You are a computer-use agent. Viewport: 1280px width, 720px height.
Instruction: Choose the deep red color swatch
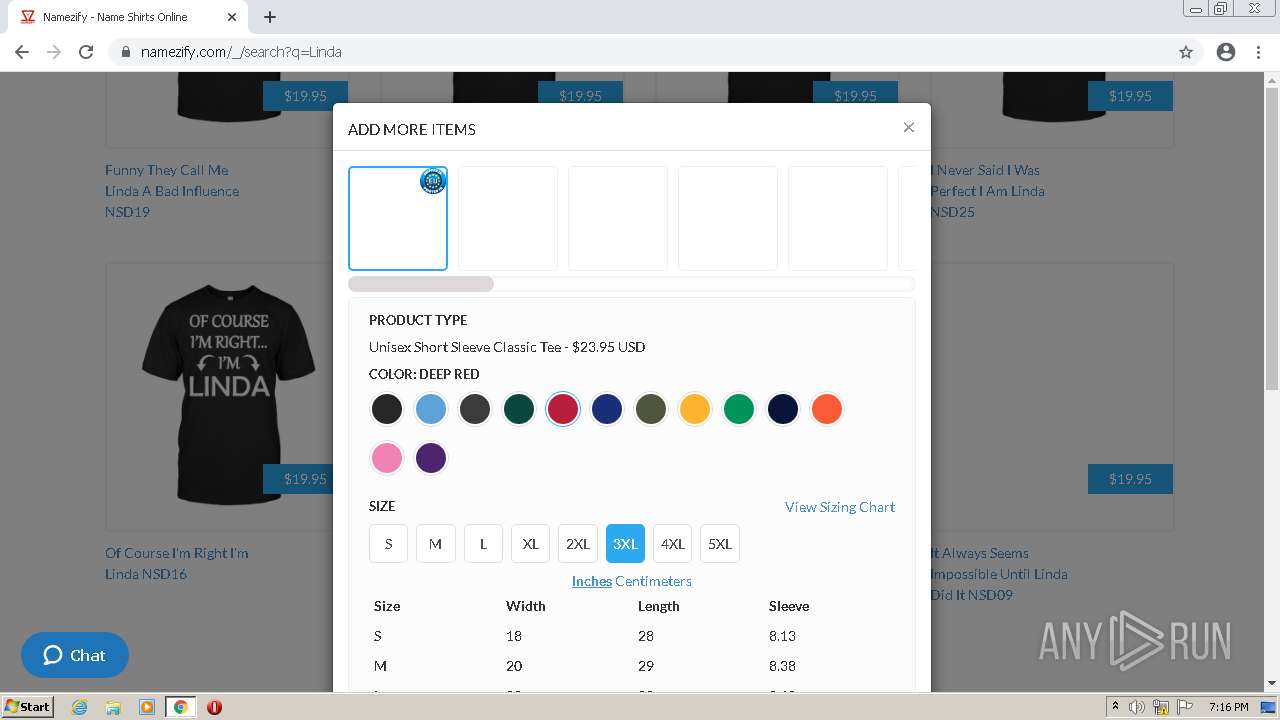563,409
